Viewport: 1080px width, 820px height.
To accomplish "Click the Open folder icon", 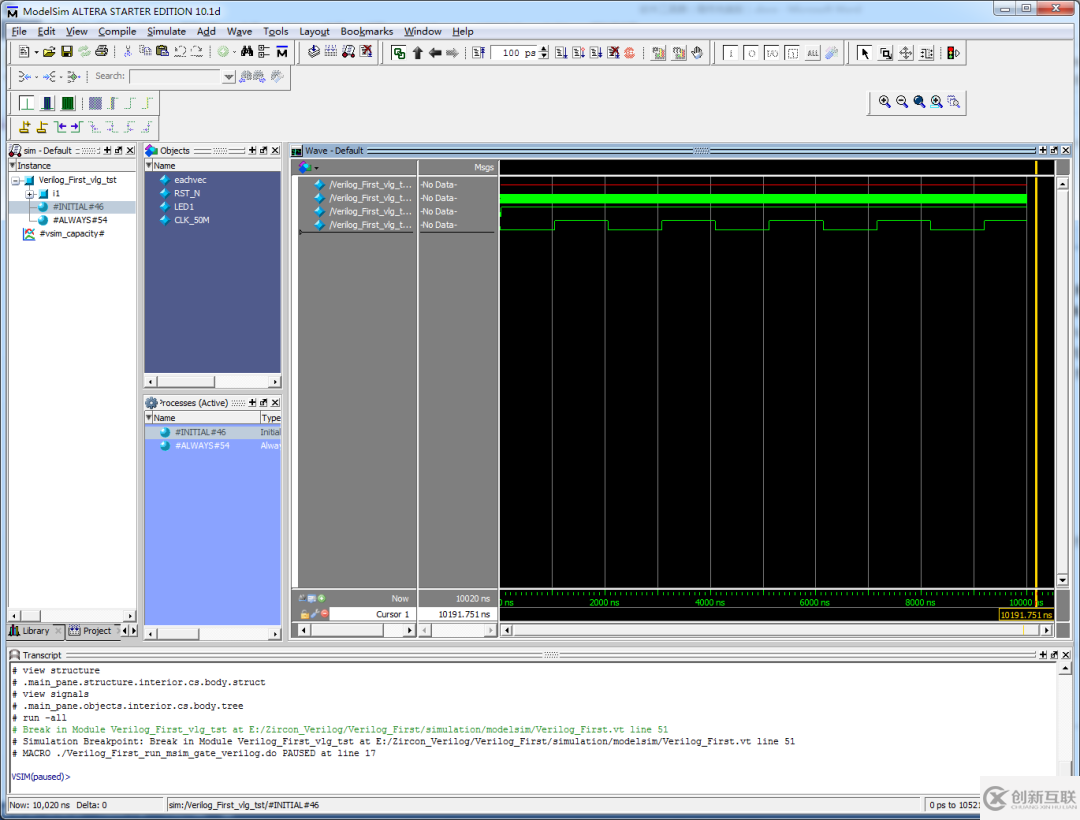I will click(x=48, y=52).
